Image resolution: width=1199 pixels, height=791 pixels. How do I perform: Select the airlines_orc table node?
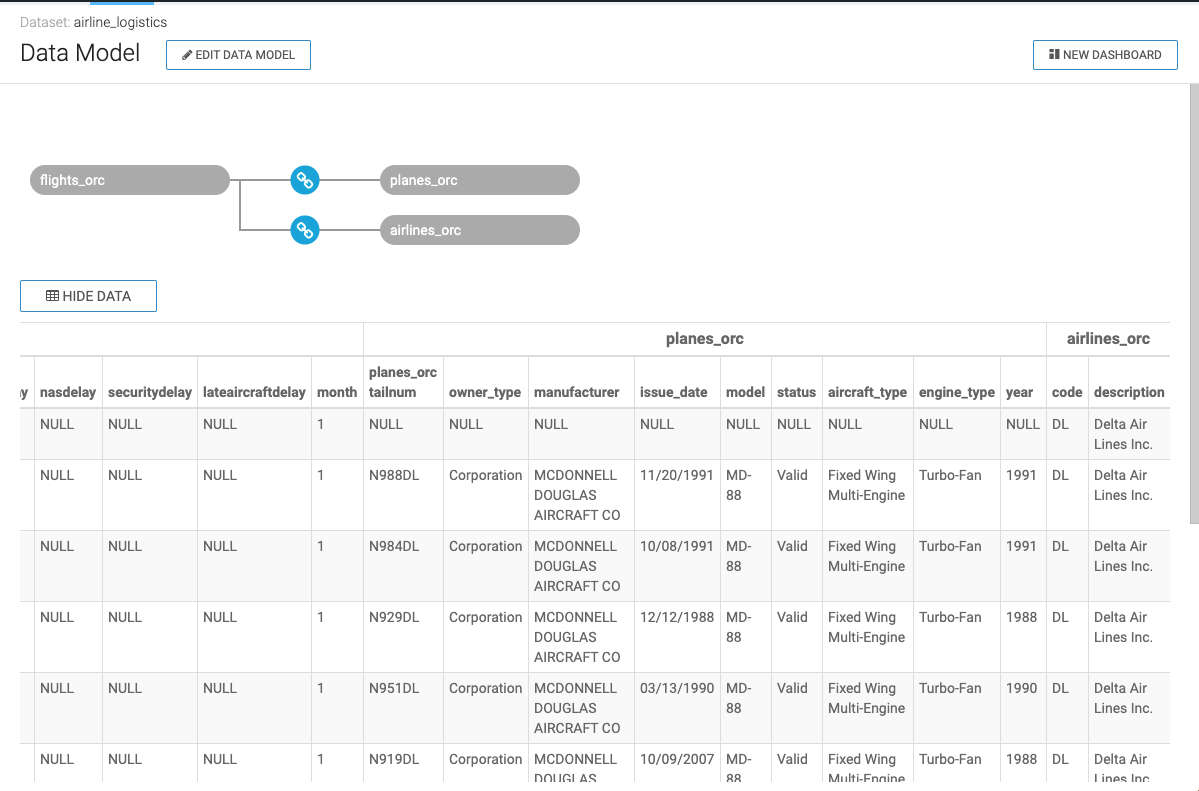pos(479,230)
